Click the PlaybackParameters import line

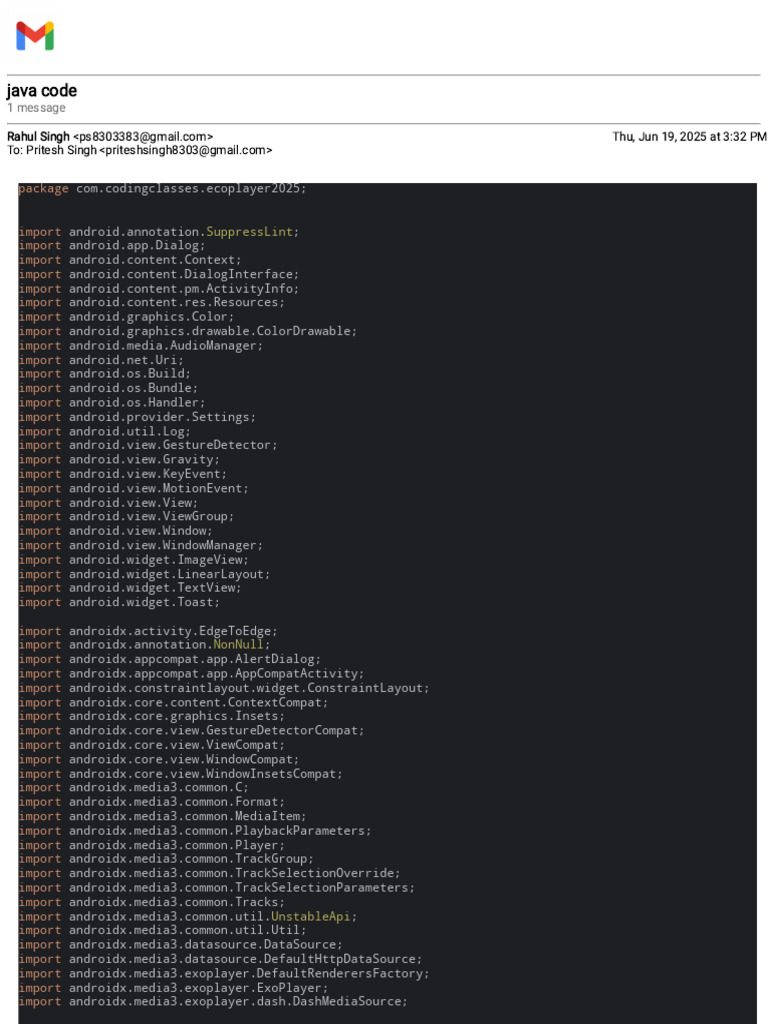(194, 831)
